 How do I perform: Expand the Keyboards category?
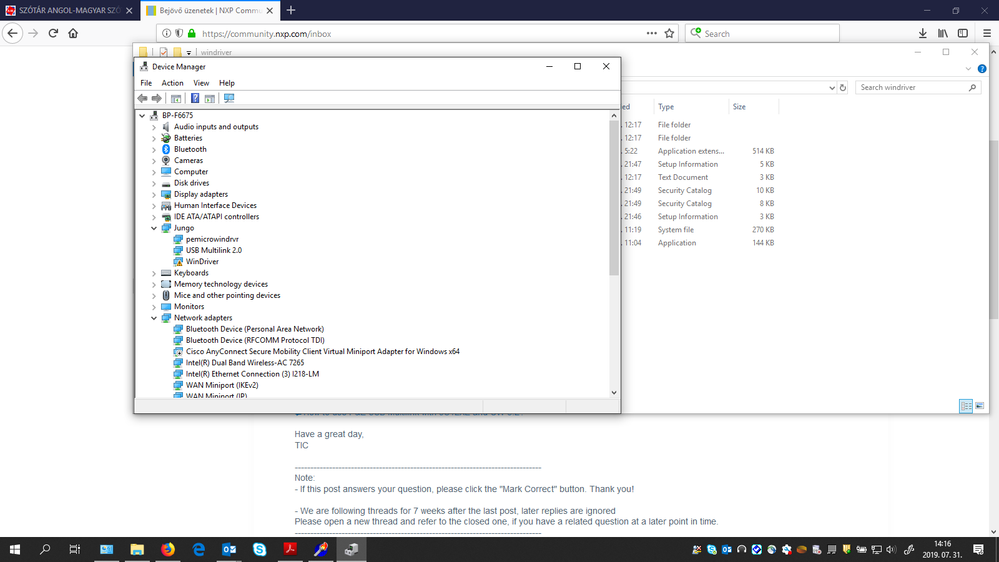154,273
